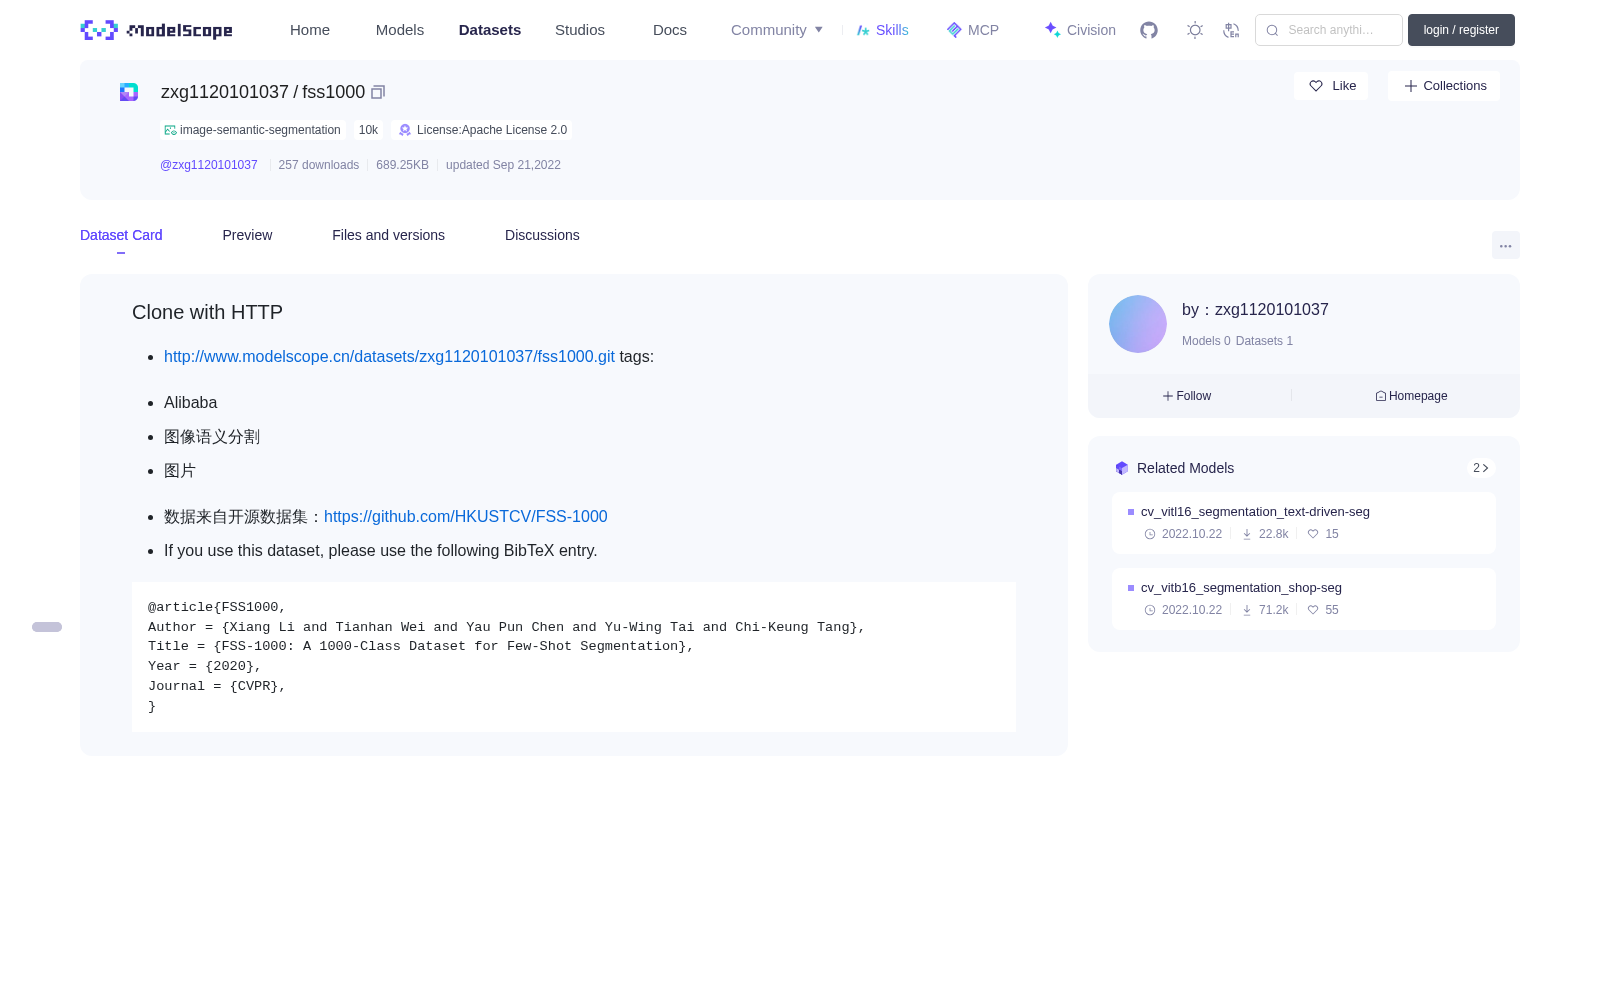The image size is (1600, 1000).
Task: Open @zxg1120101037 profile link
Action: click(x=209, y=165)
